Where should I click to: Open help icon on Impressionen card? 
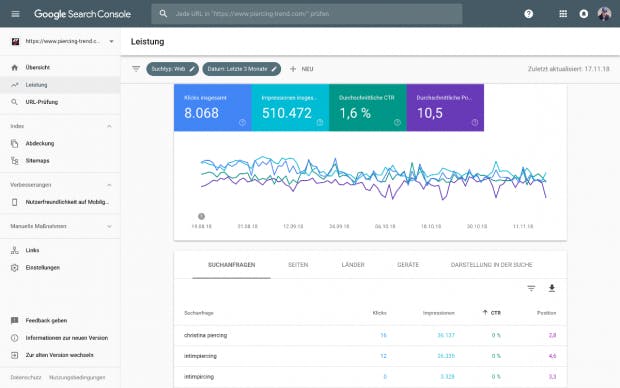[320, 123]
